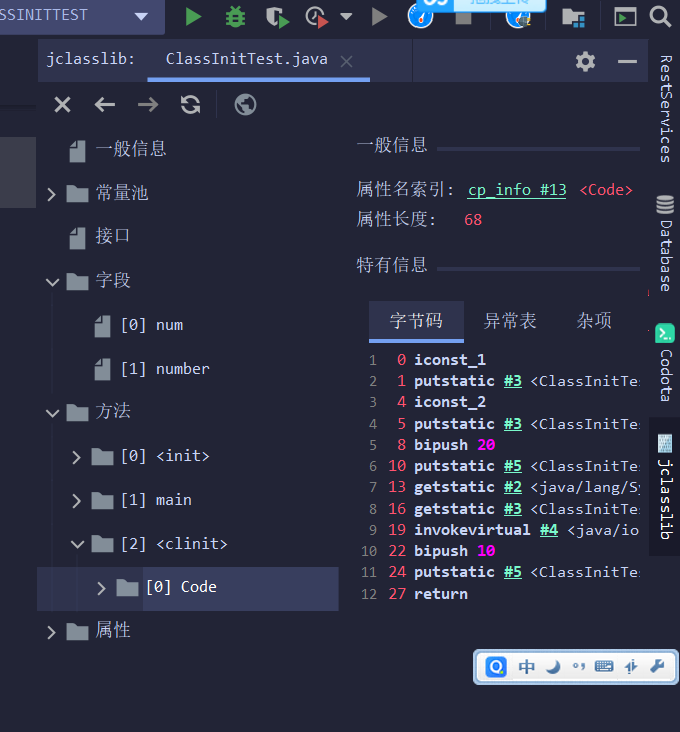Open the profiler options dropdown arrow
This screenshot has width=680, height=732.
[346, 17]
